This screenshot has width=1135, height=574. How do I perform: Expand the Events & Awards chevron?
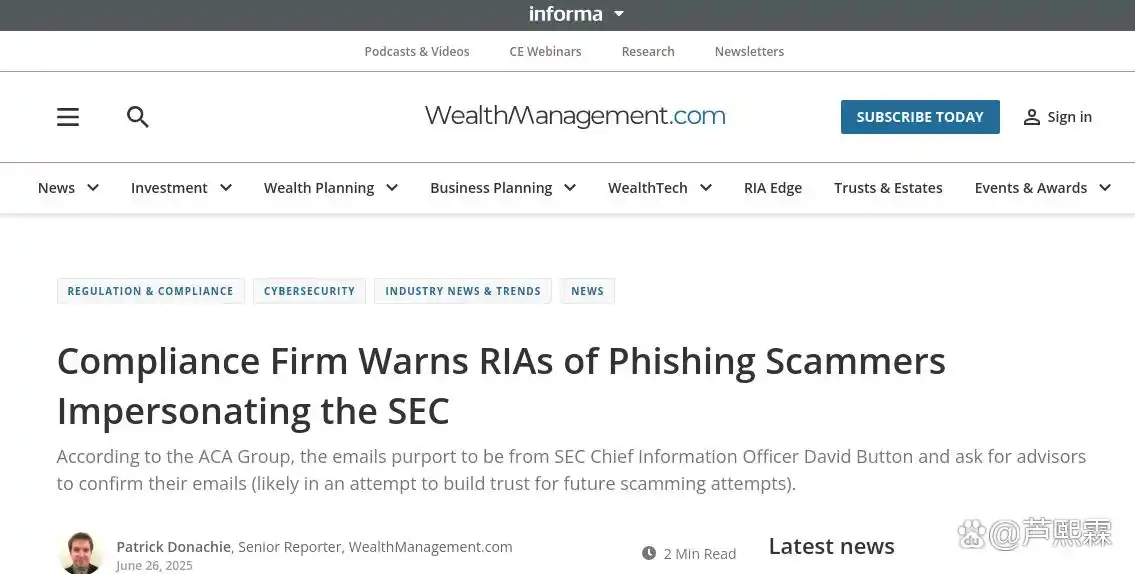(x=1105, y=188)
